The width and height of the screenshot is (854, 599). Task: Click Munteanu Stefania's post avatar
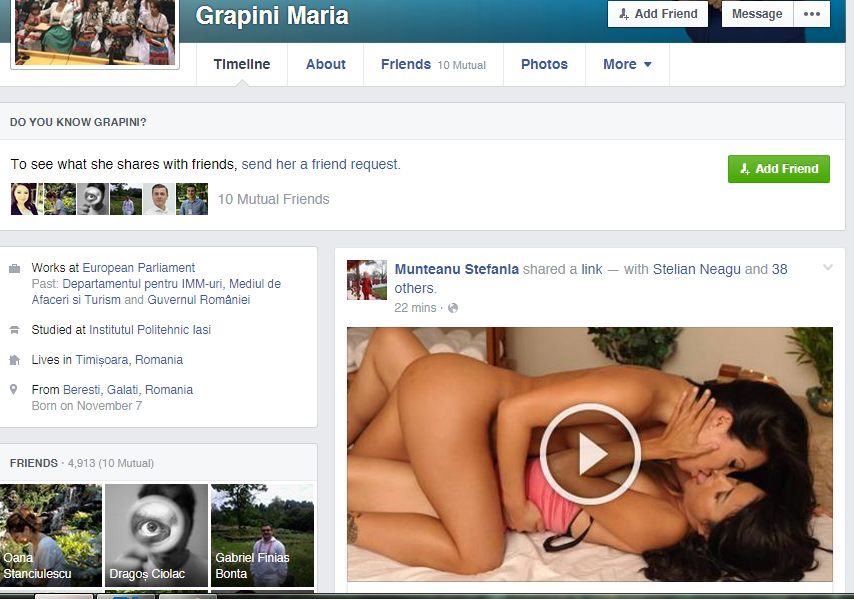point(367,280)
